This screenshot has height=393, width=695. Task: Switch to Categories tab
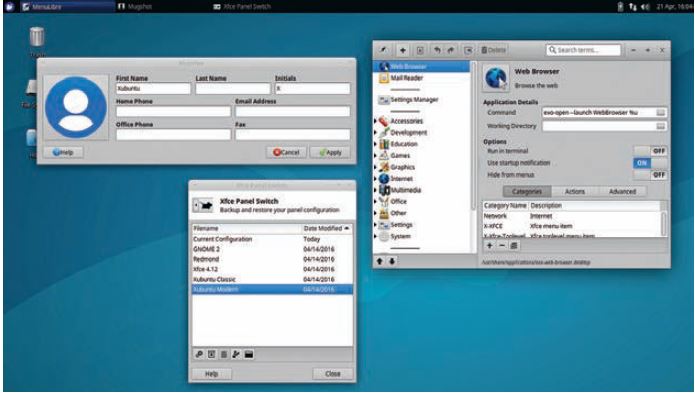coord(527,191)
